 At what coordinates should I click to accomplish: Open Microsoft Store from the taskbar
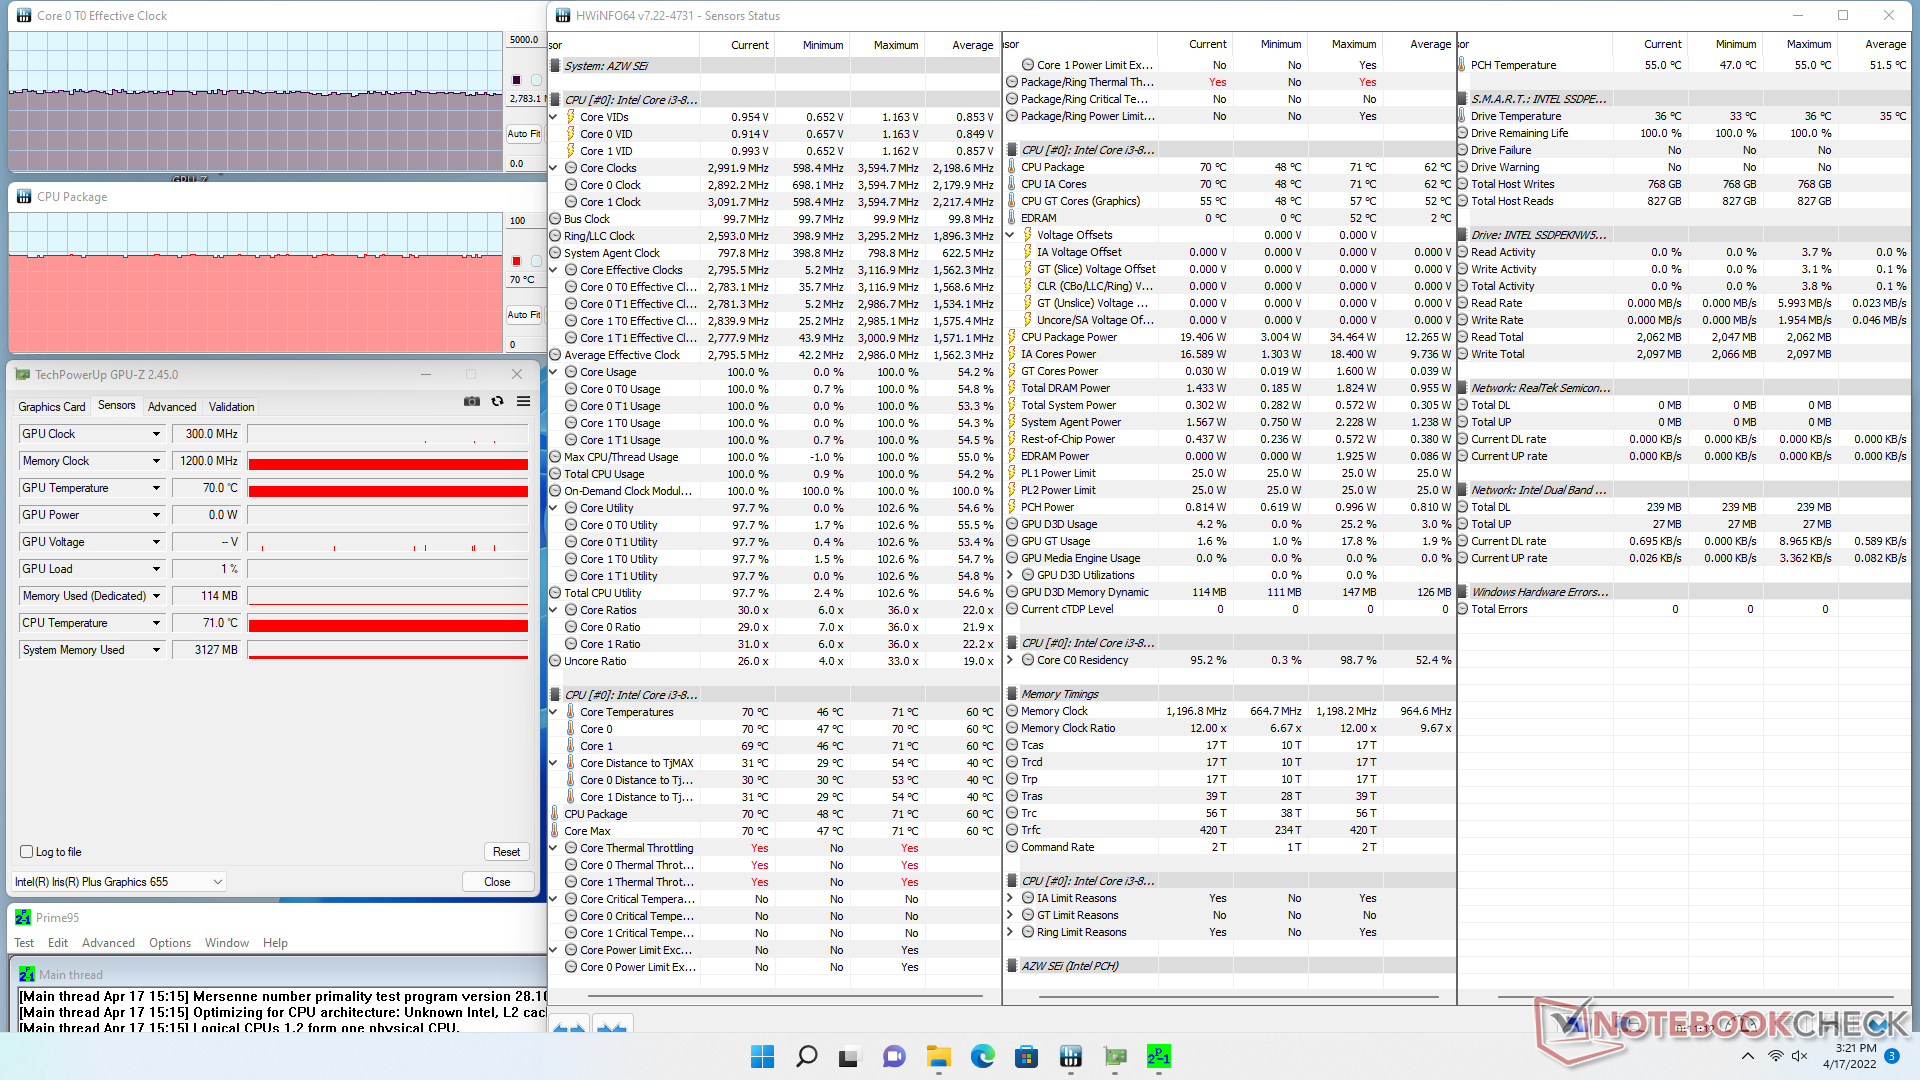pyautogui.click(x=1026, y=1057)
